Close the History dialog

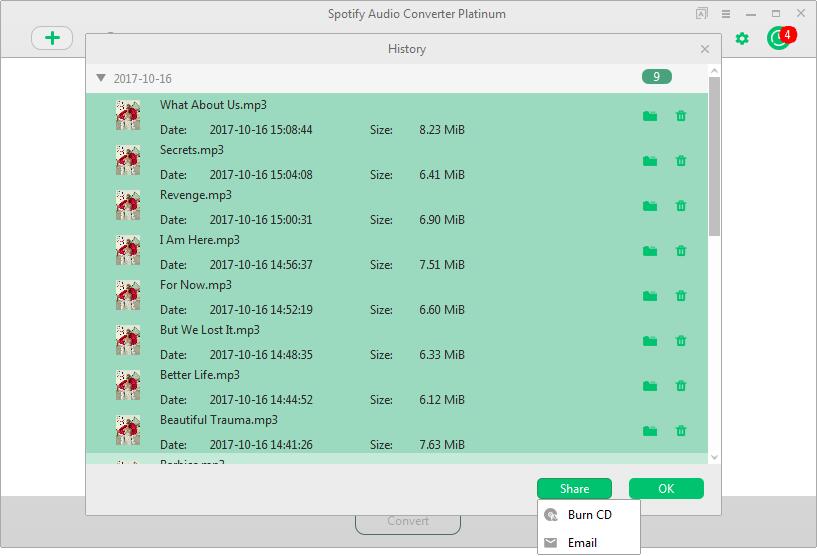[x=704, y=49]
